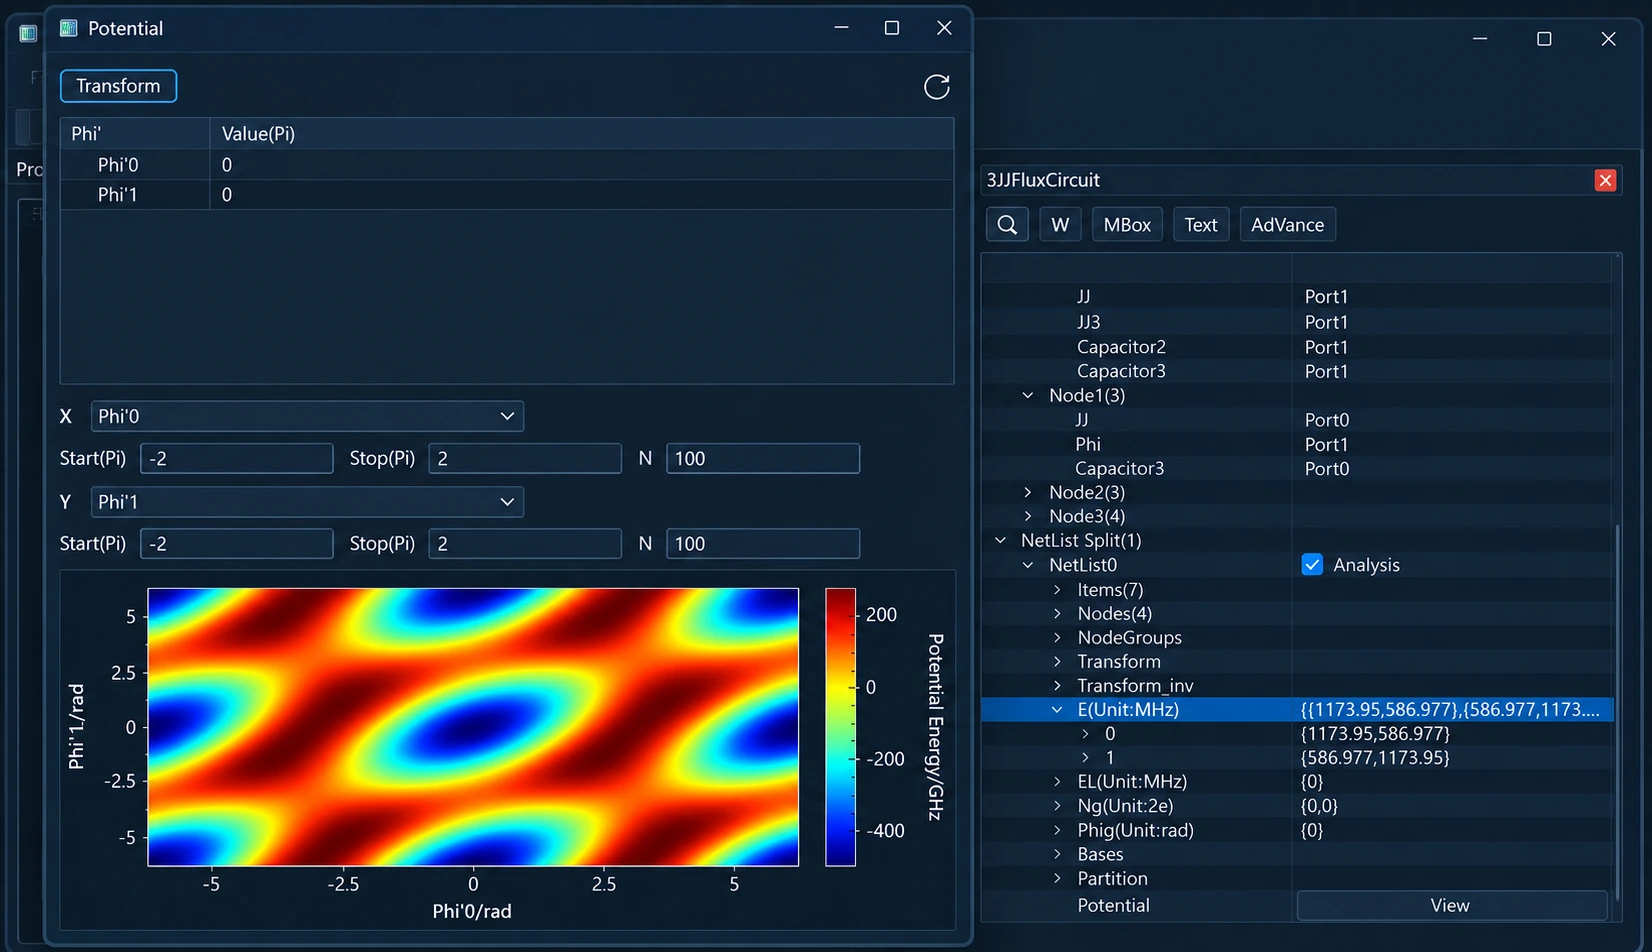Image resolution: width=1652 pixels, height=952 pixels.
Task: Collapse the E(Unit:MHz) node
Action: (x=1057, y=710)
